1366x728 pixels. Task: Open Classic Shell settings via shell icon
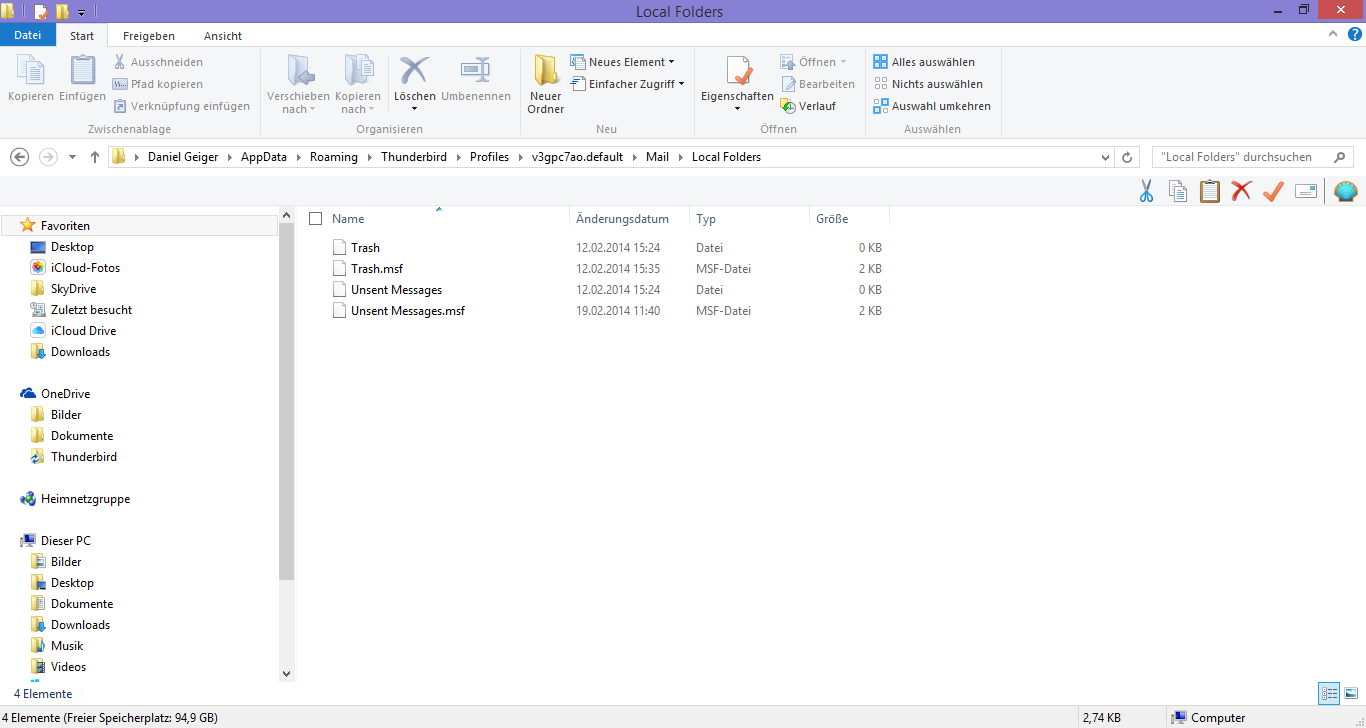pos(1346,192)
